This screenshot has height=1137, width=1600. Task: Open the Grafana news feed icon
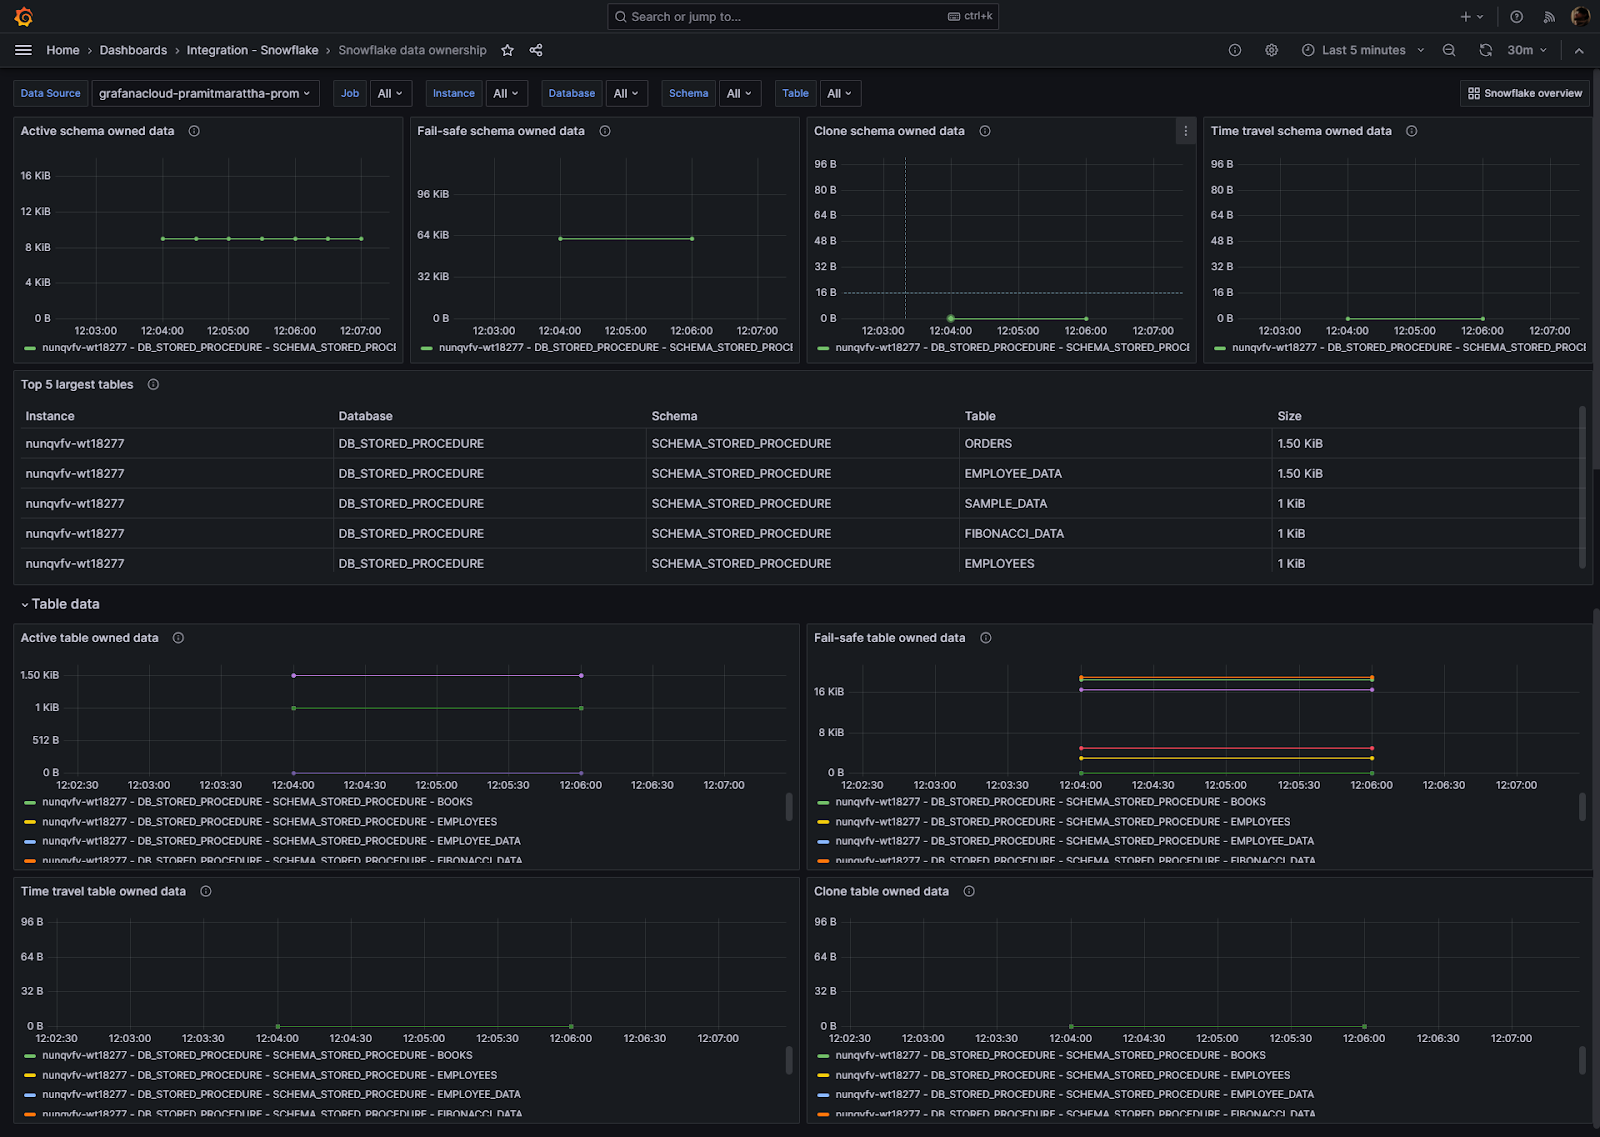(x=1549, y=16)
